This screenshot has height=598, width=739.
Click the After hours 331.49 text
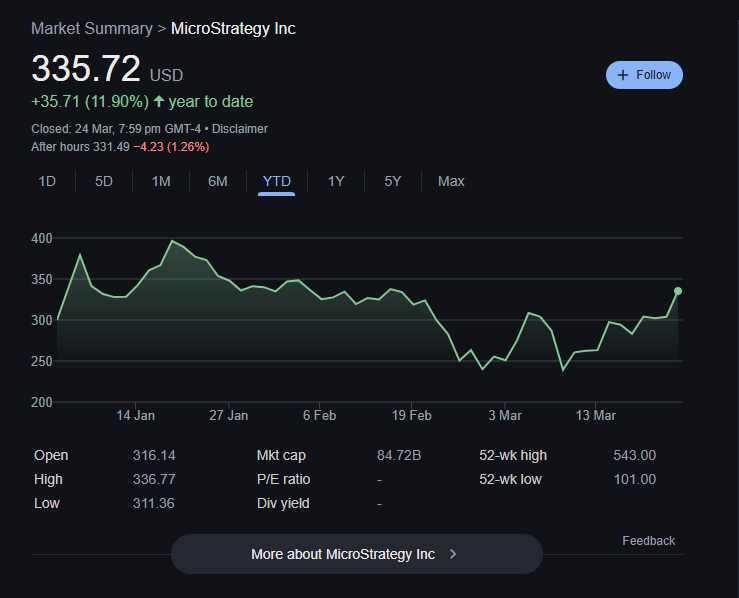point(80,147)
